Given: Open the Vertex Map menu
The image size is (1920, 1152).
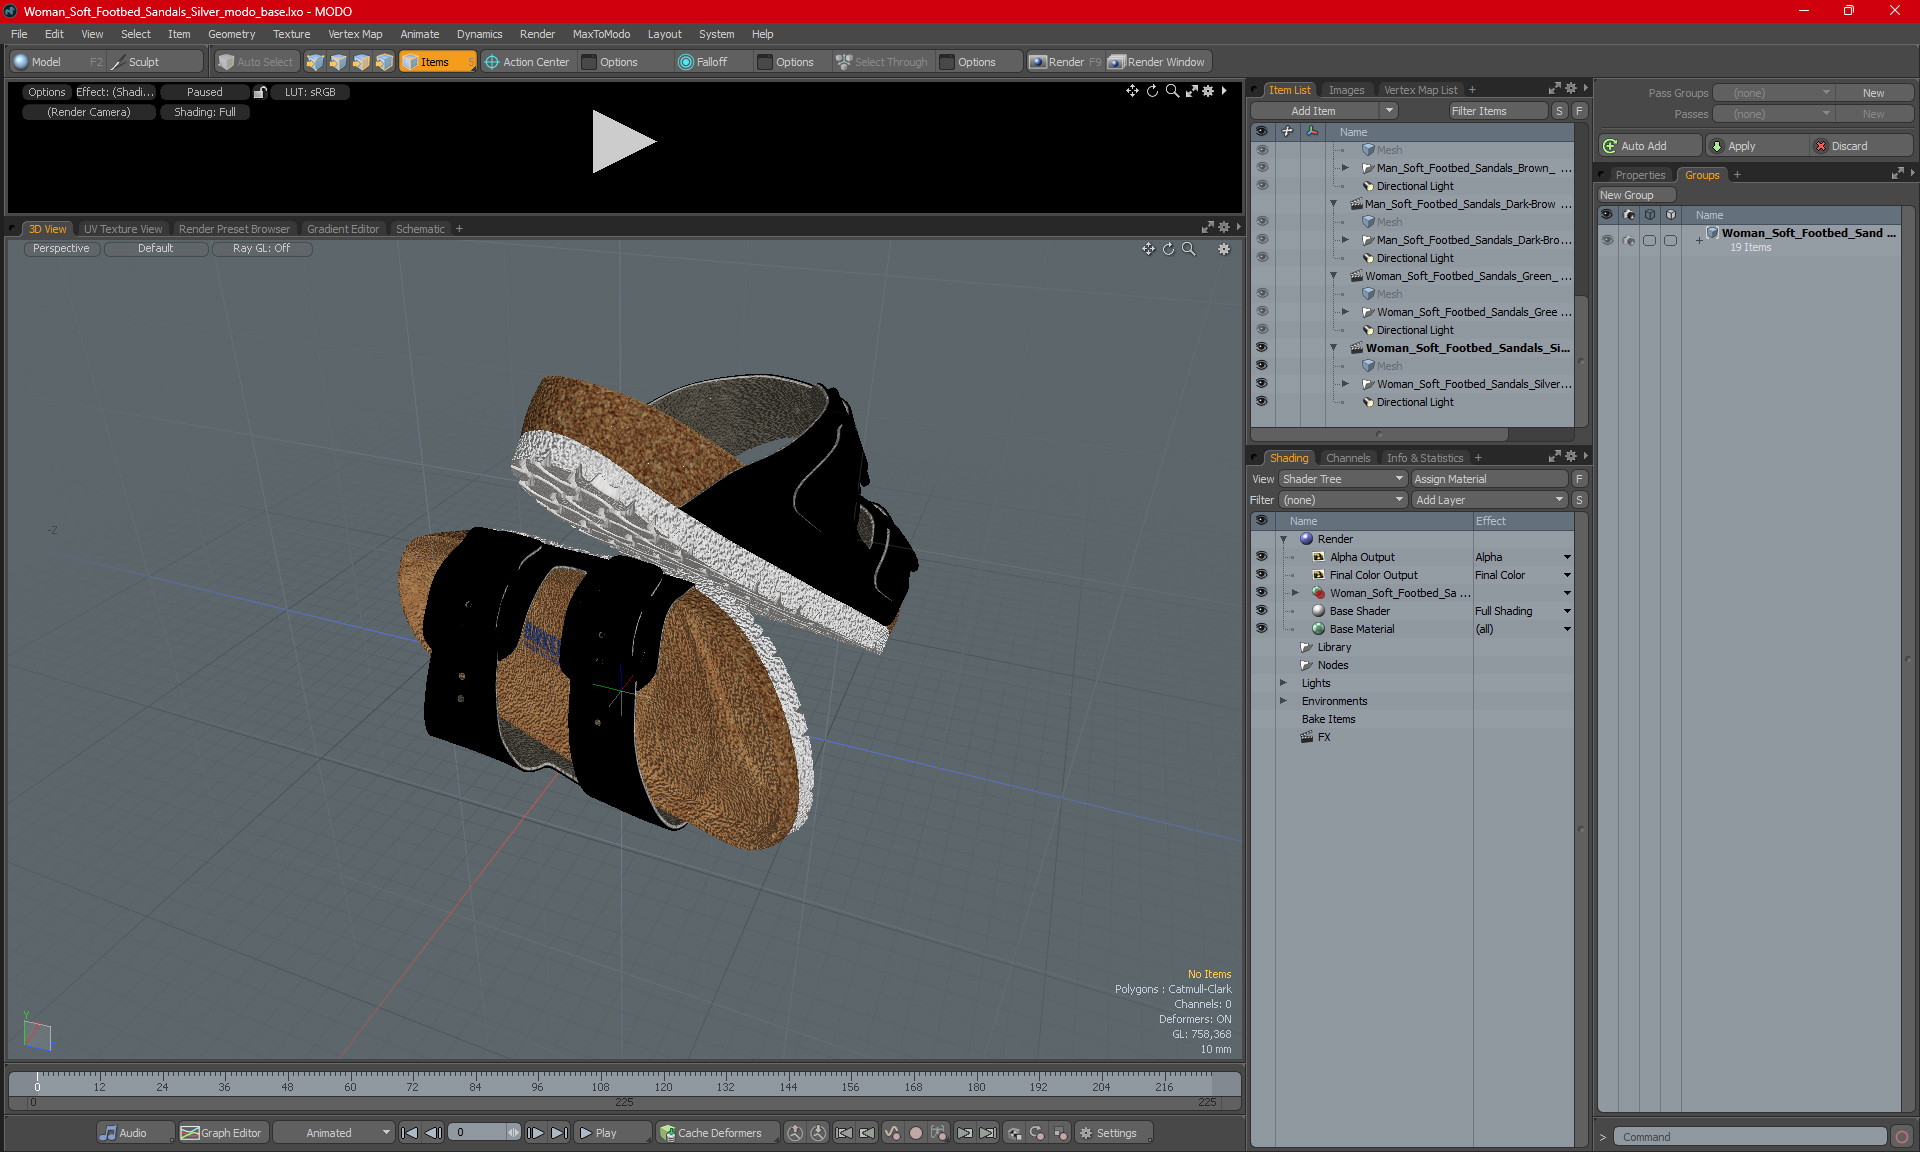Looking at the screenshot, I should point(355,34).
